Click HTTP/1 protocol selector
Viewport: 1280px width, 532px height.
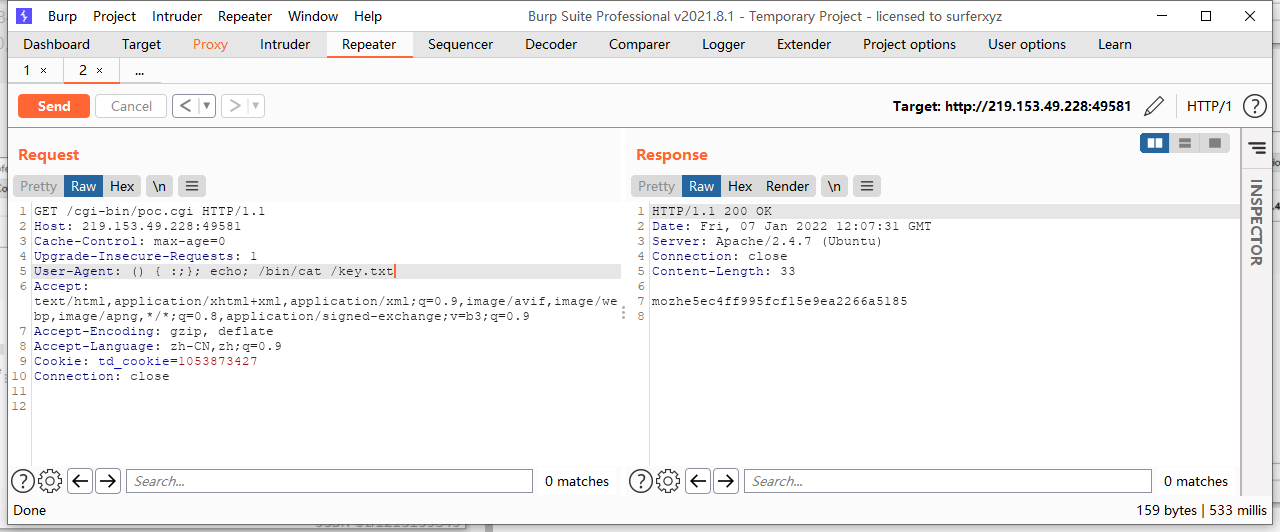point(1209,106)
